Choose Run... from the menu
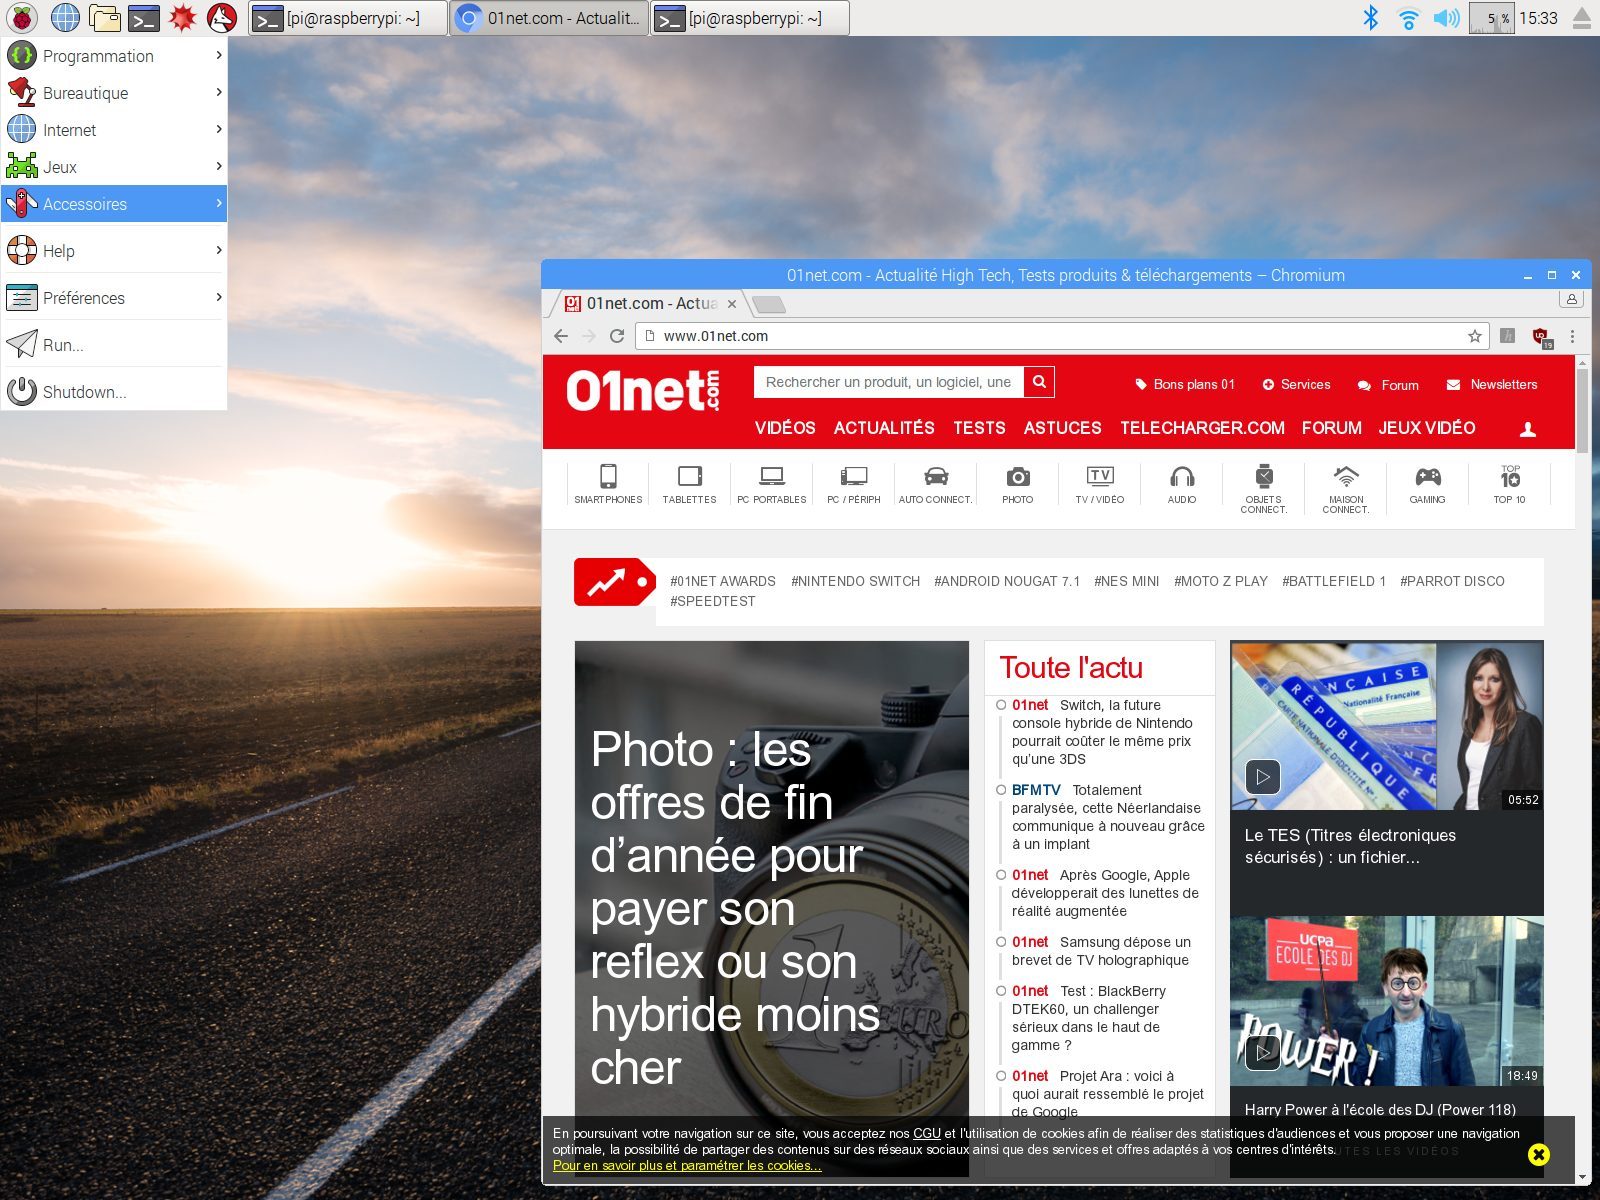 click(x=114, y=345)
